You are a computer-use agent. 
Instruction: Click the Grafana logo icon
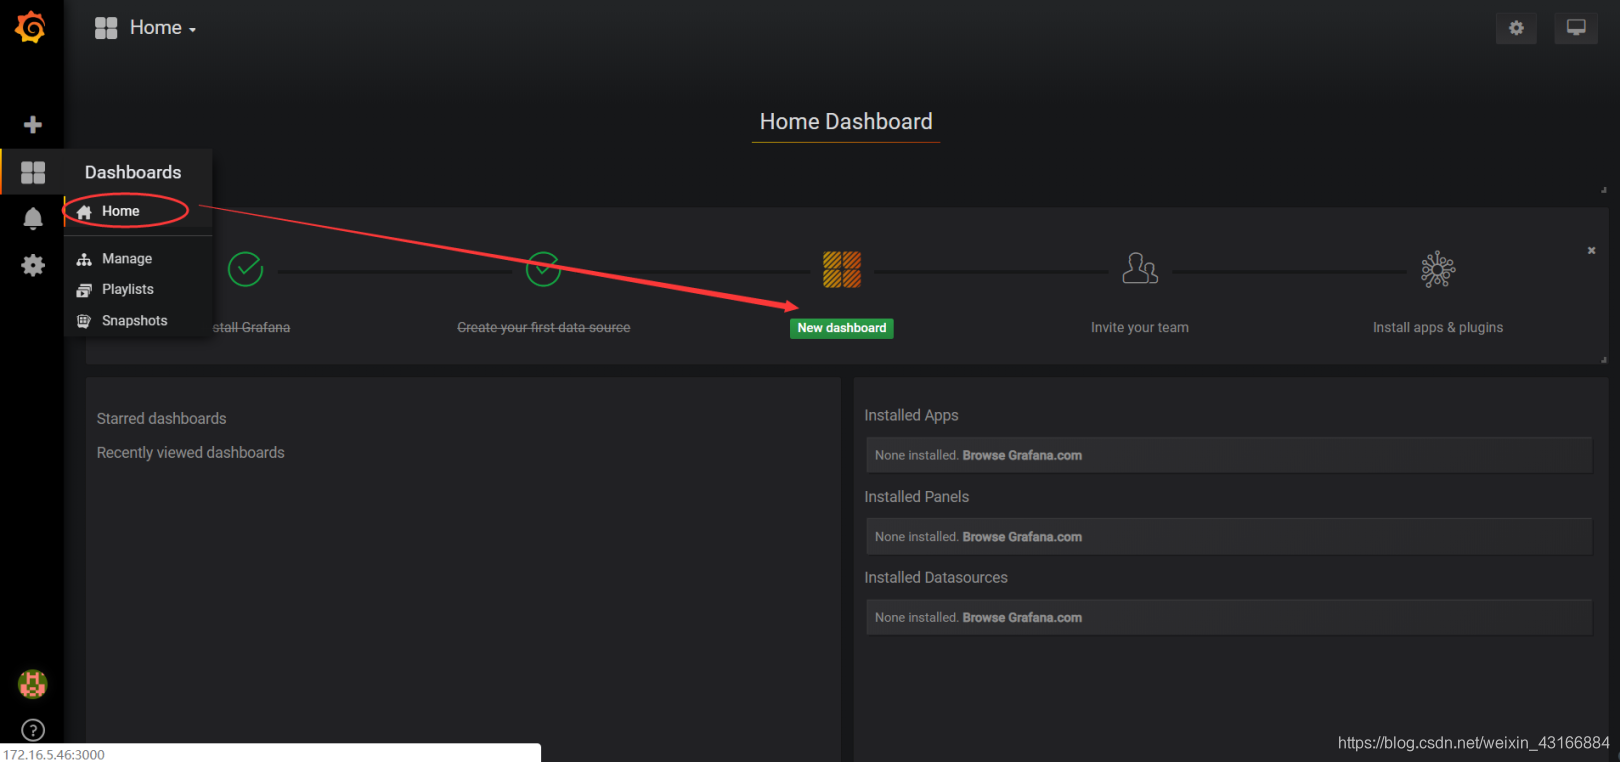tap(31, 27)
